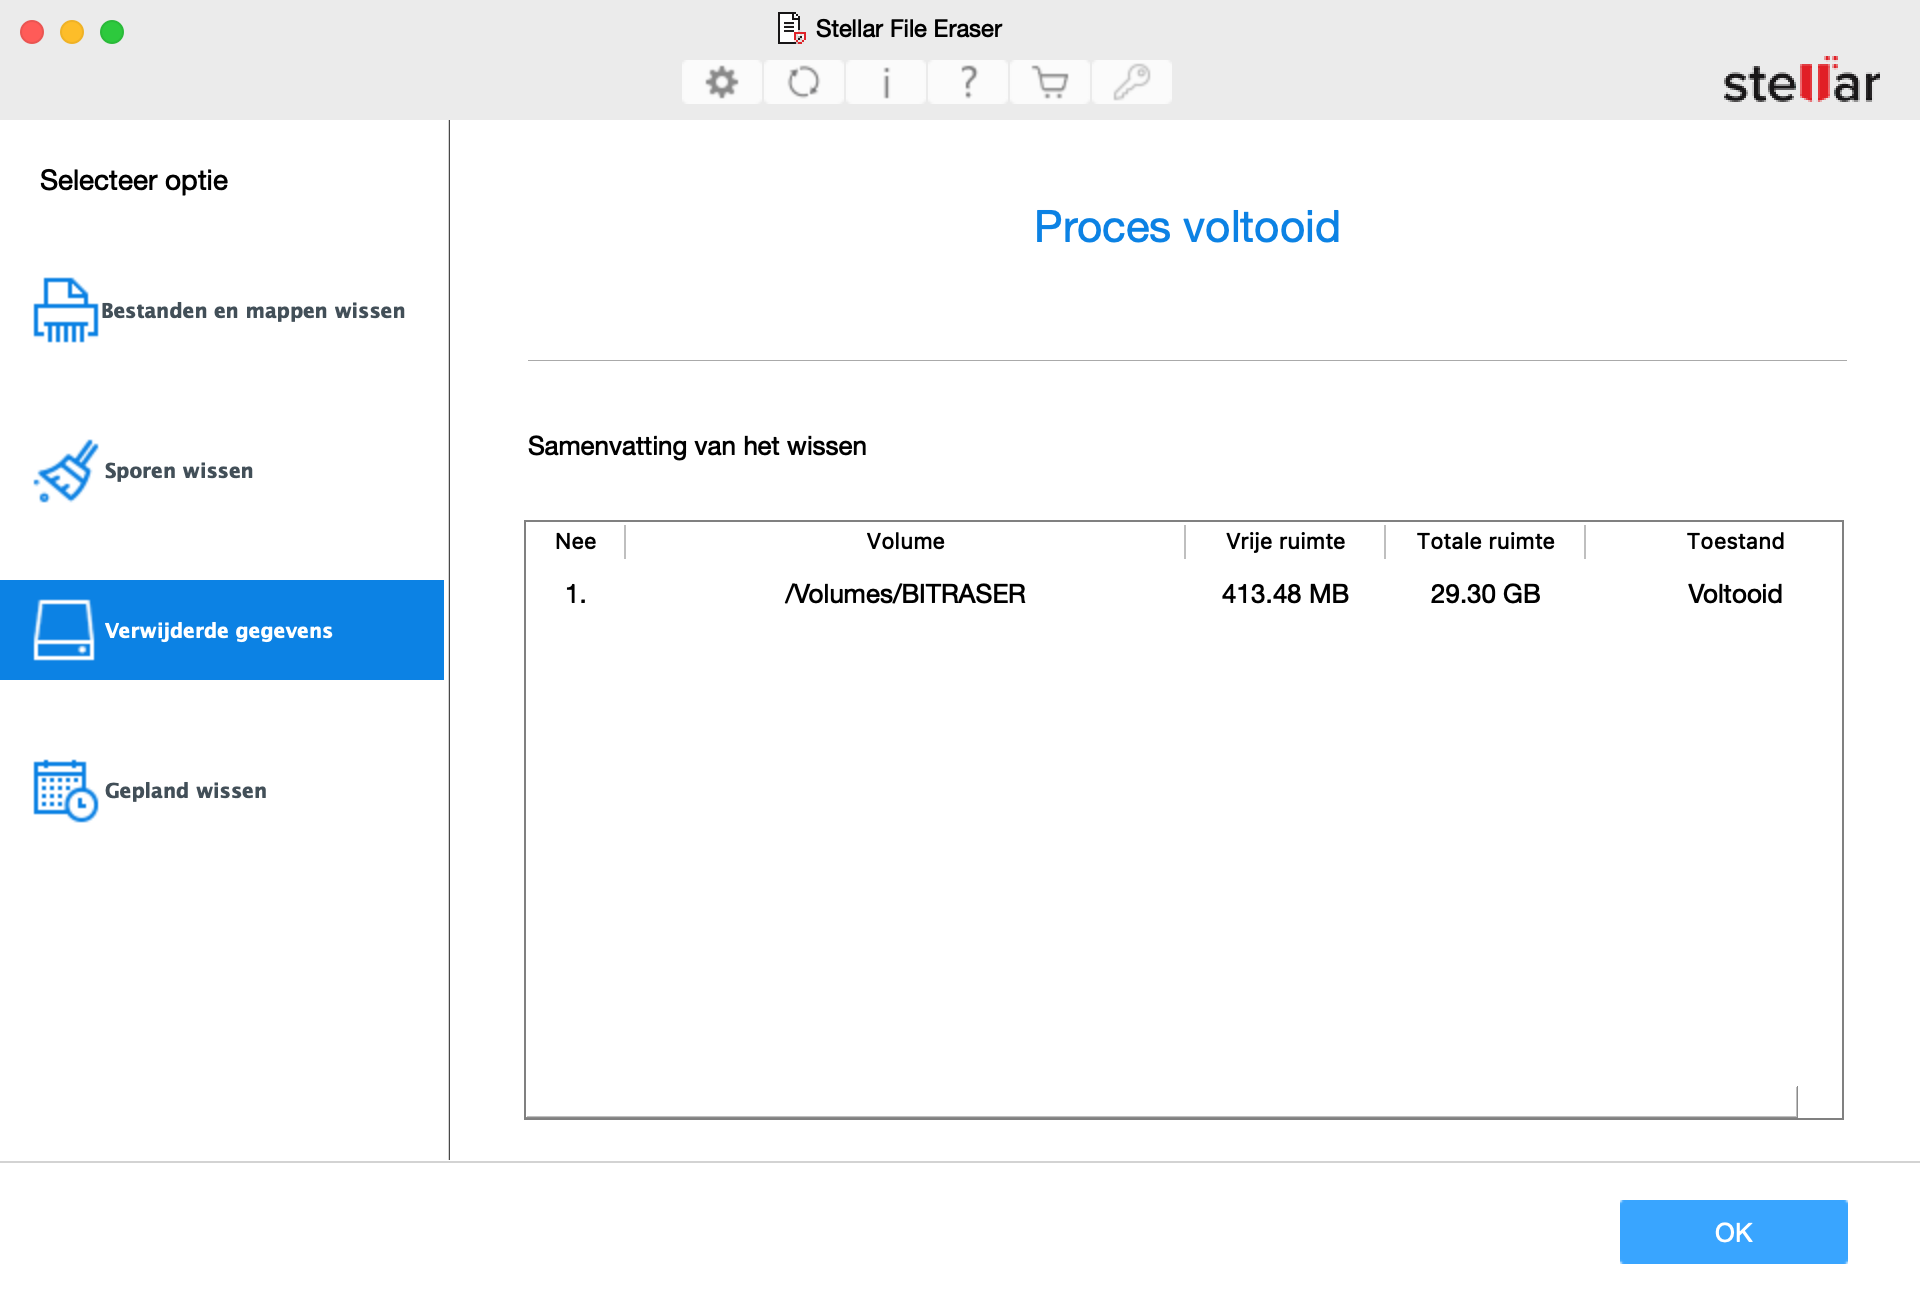This screenshot has width=1920, height=1300.
Task: Click the calendar clock icon for Gepland wissen
Action: click(x=65, y=790)
